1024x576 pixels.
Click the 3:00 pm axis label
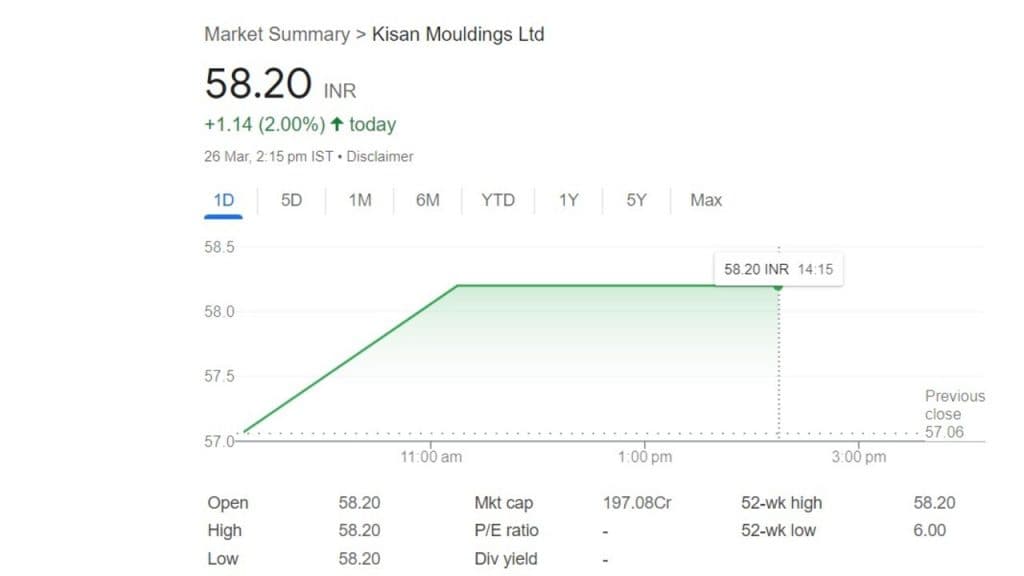point(858,457)
